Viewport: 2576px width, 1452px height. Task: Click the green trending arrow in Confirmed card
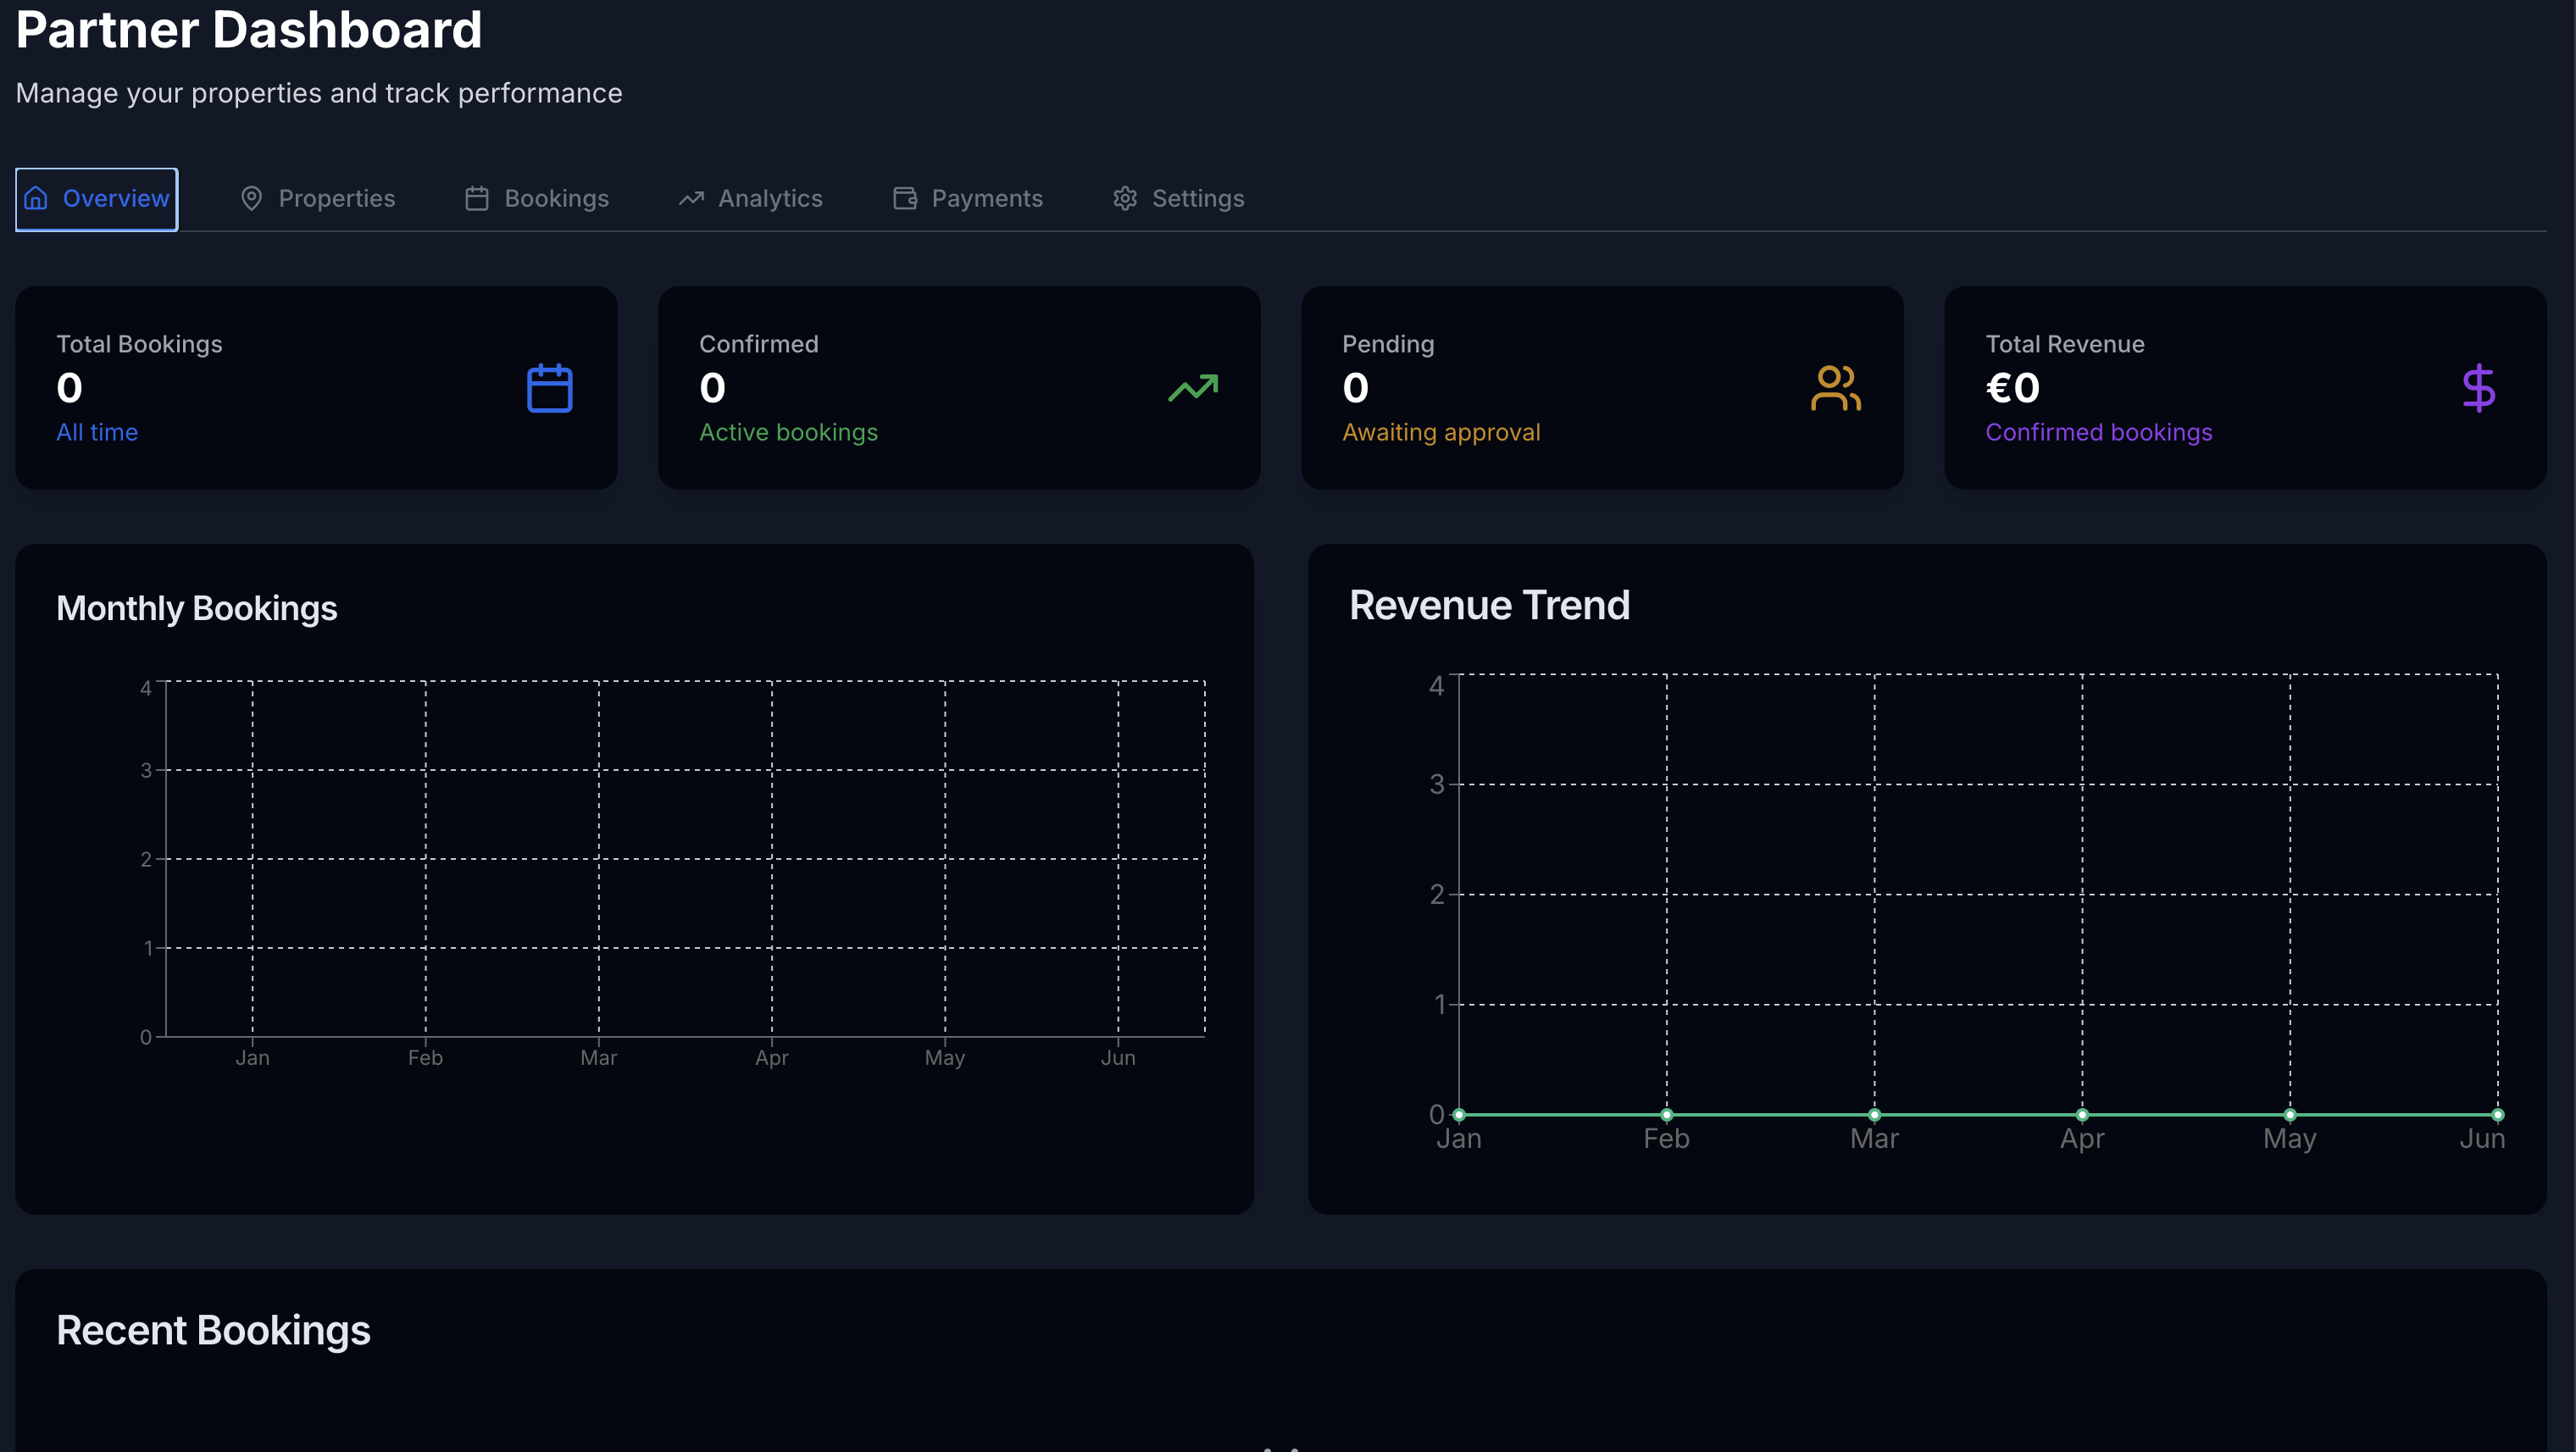(x=1193, y=388)
